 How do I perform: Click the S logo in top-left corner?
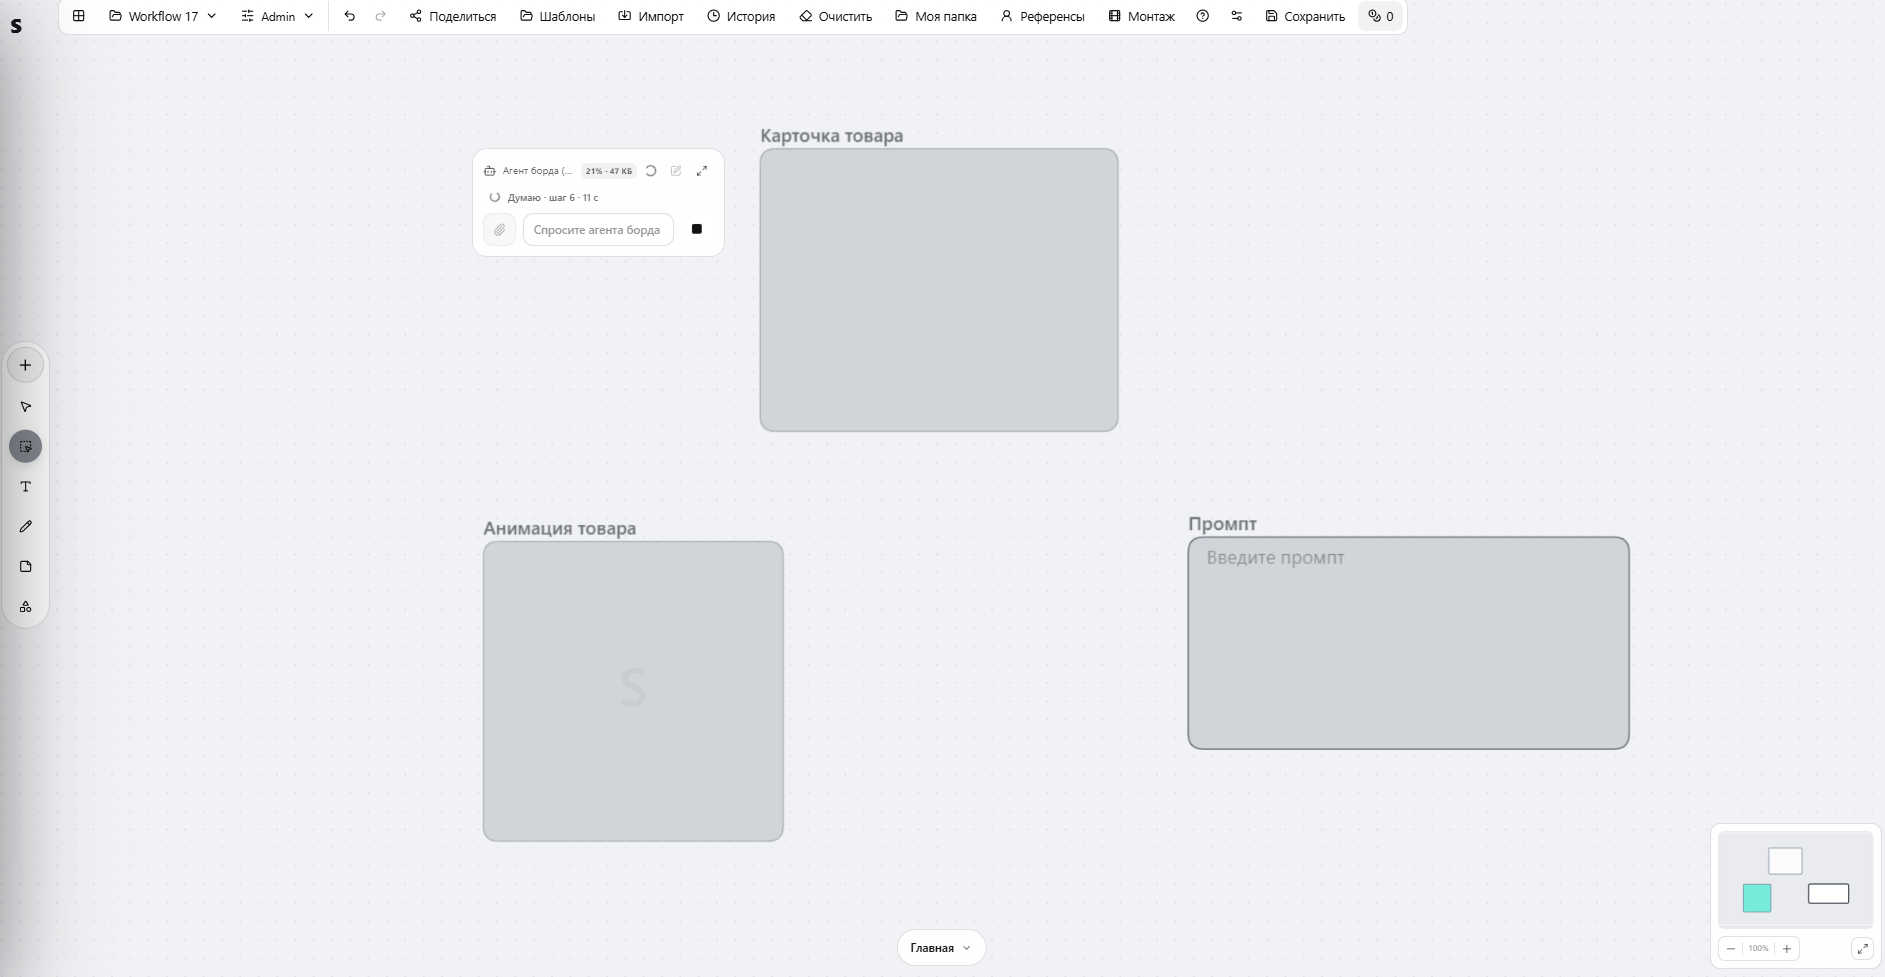pyautogui.click(x=16, y=26)
